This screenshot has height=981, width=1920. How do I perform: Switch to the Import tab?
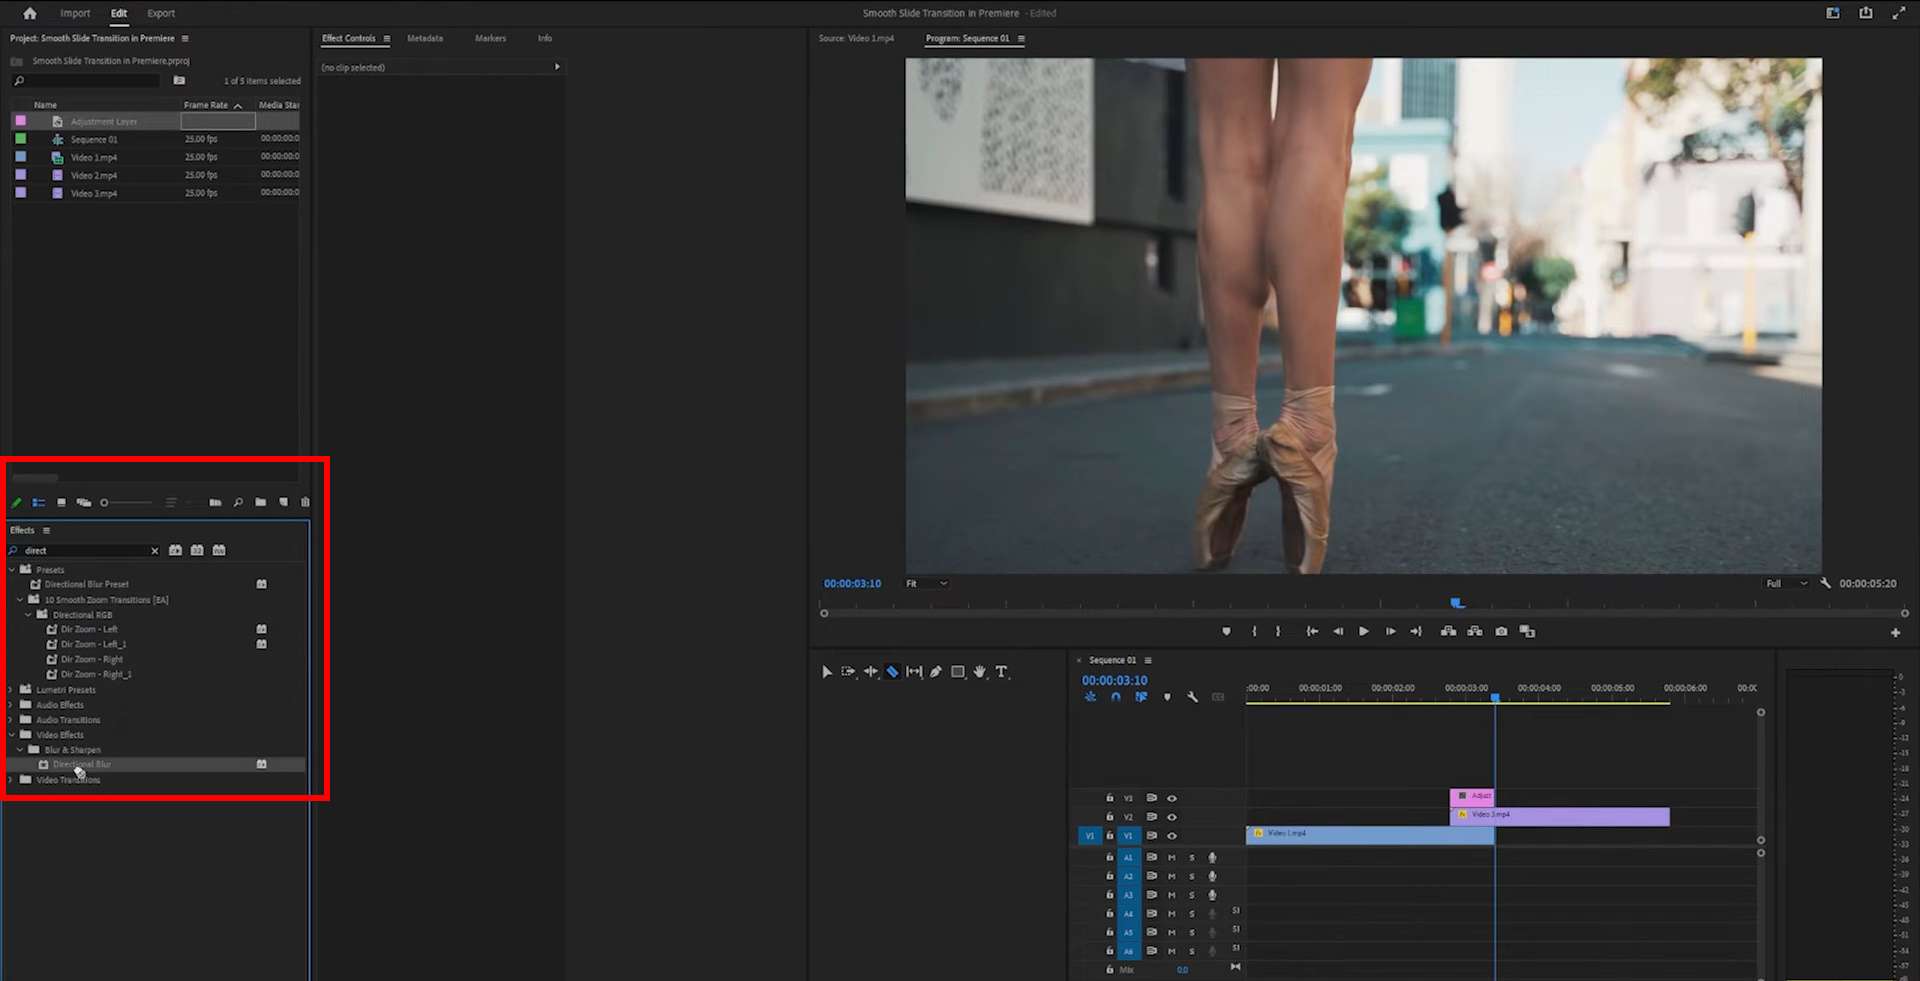(75, 13)
